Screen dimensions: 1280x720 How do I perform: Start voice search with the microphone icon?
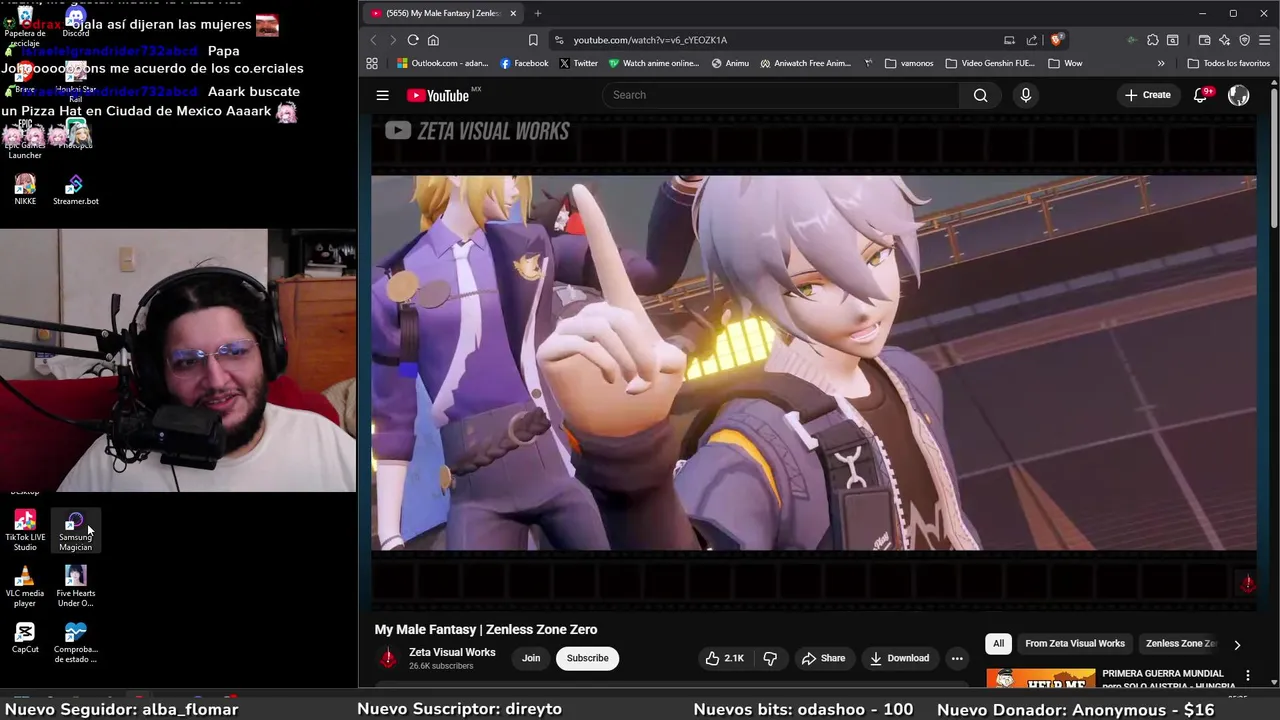[x=1025, y=95]
